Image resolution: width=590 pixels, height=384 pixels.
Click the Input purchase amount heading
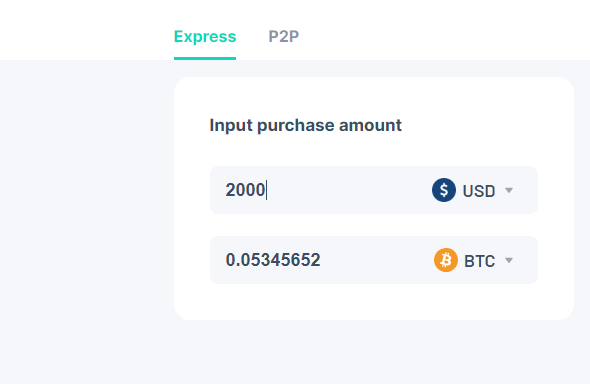[305, 125]
